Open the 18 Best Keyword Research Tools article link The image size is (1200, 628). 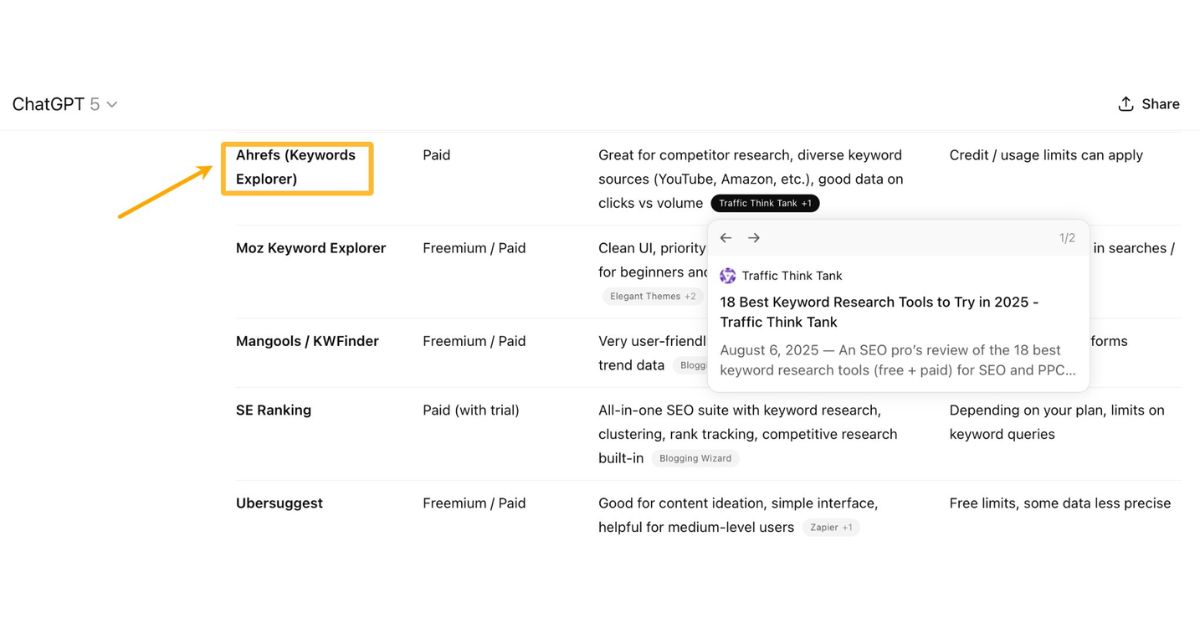click(879, 312)
